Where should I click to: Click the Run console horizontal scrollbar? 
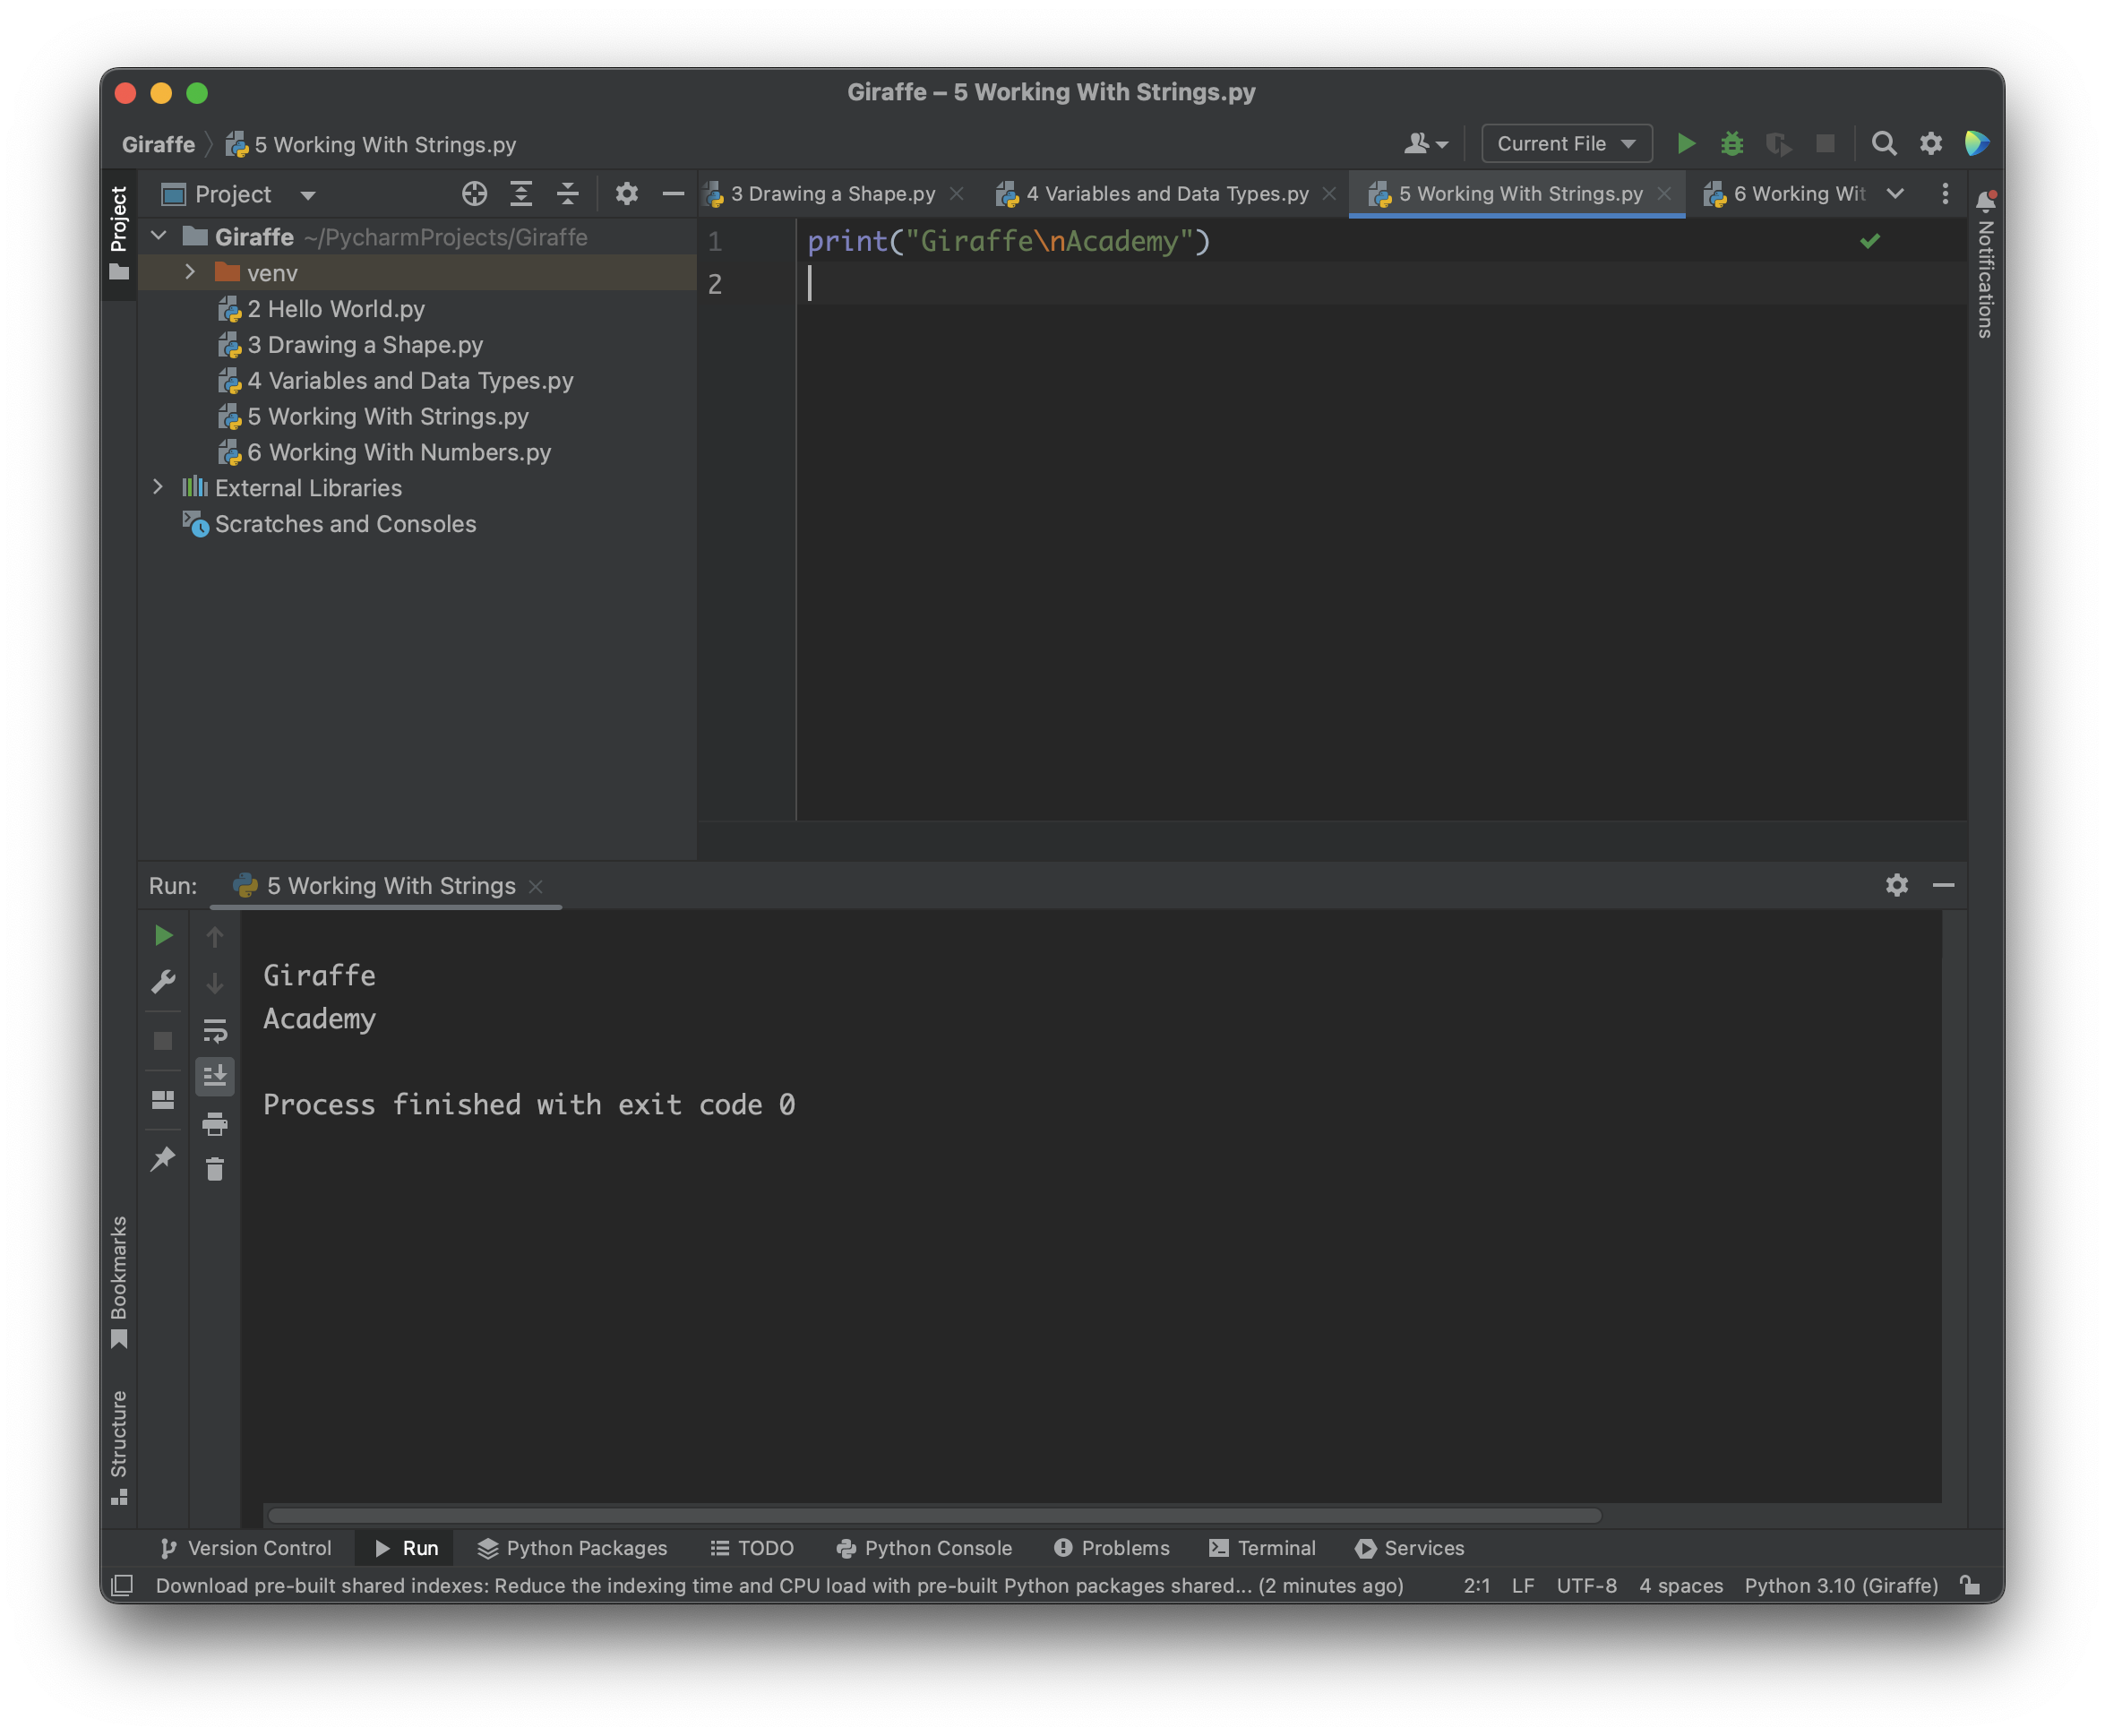(934, 1516)
